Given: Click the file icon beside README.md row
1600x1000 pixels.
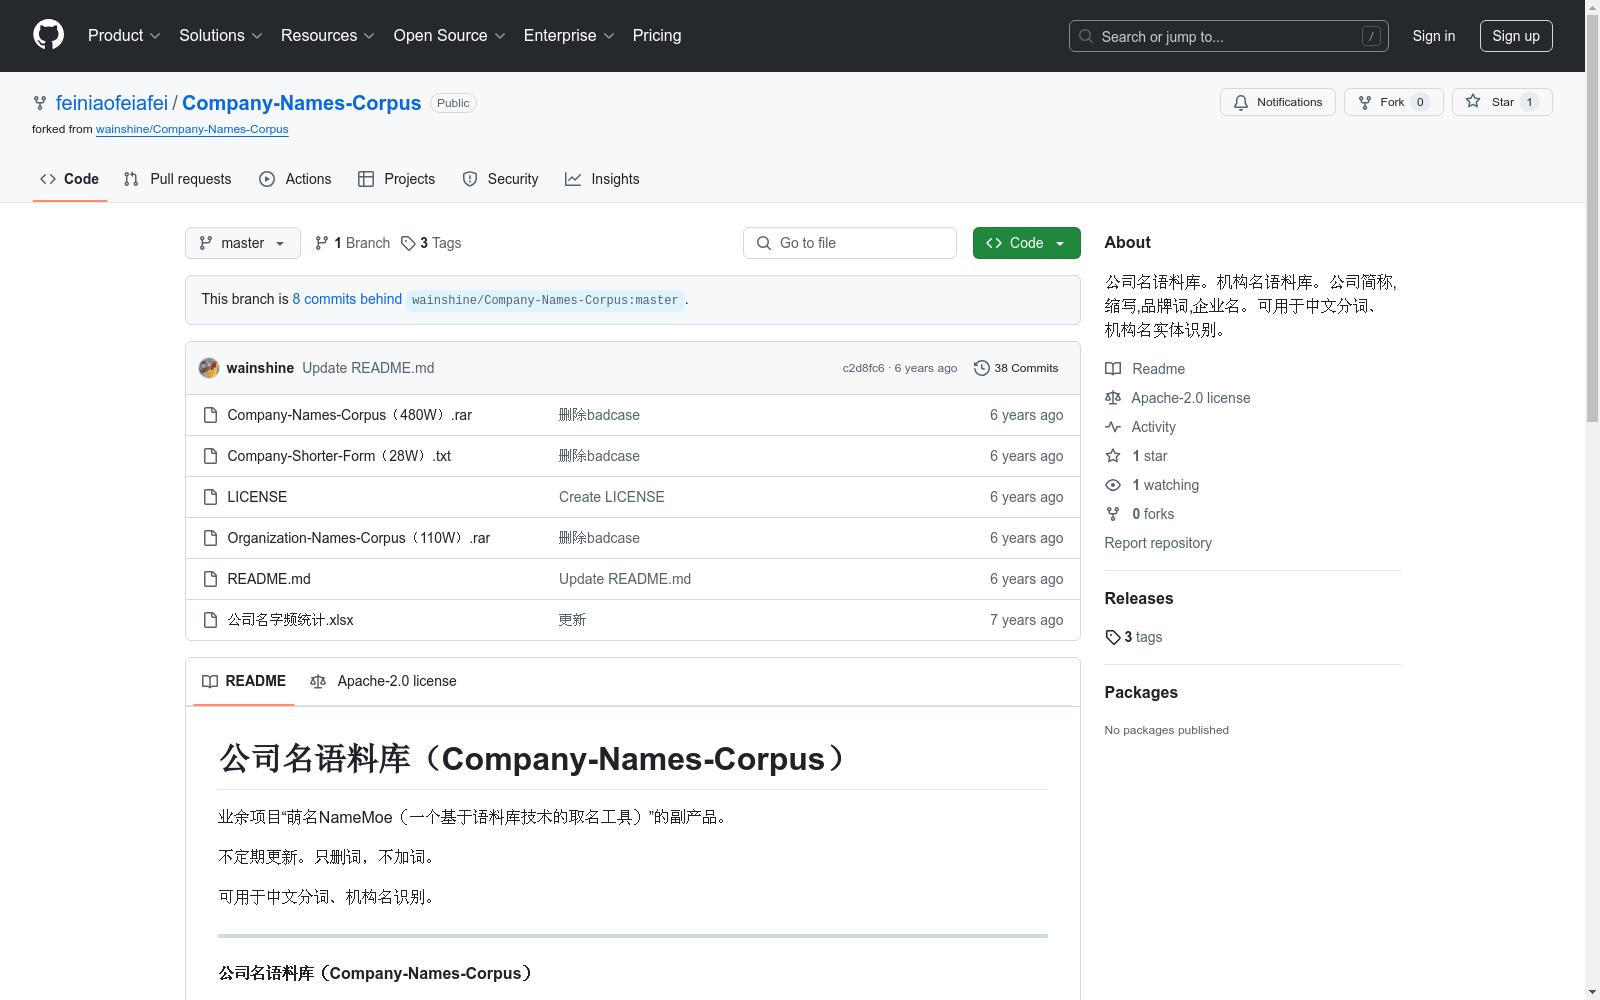Looking at the screenshot, I should (x=210, y=579).
